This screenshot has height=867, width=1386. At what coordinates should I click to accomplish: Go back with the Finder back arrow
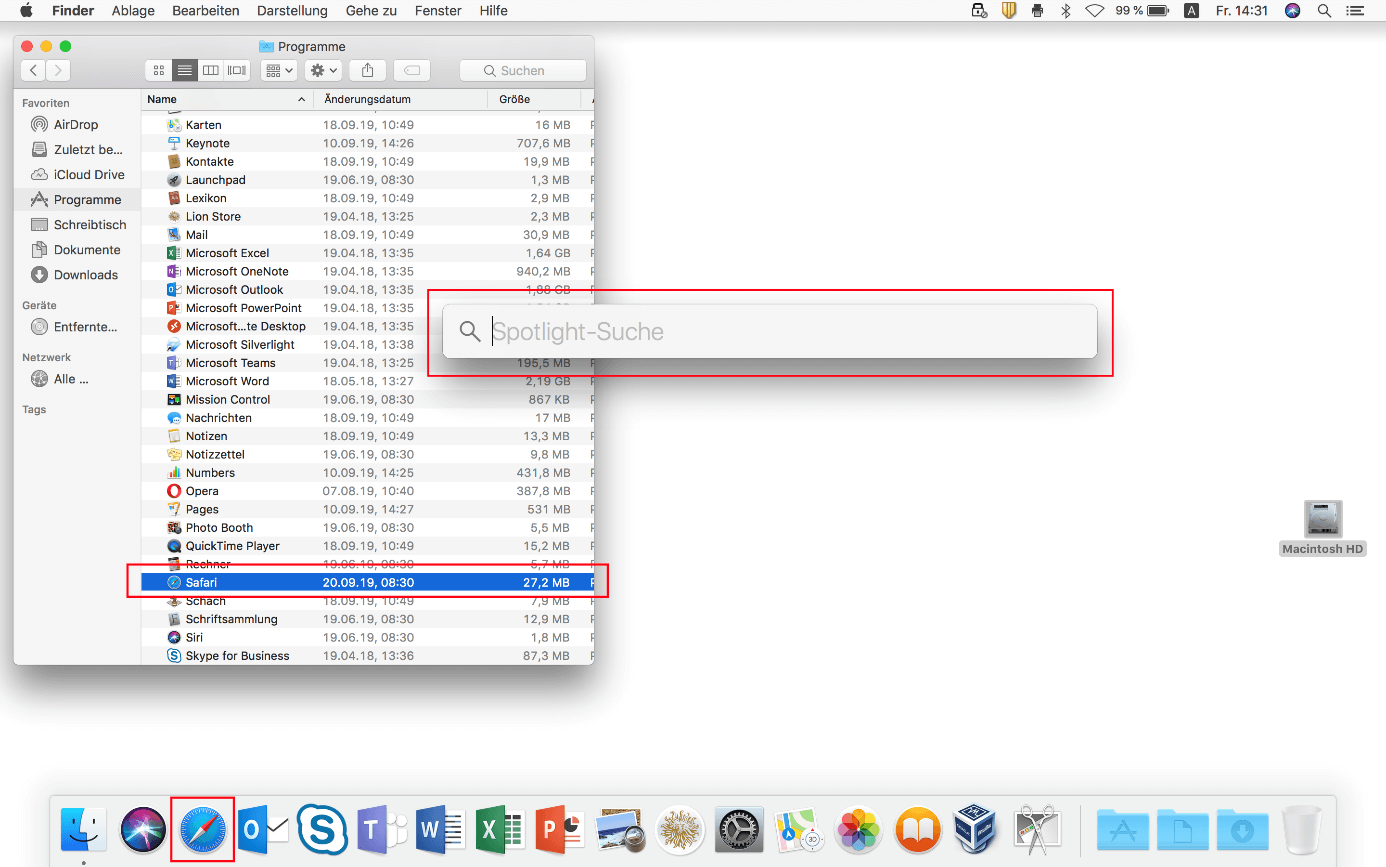click(33, 70)
